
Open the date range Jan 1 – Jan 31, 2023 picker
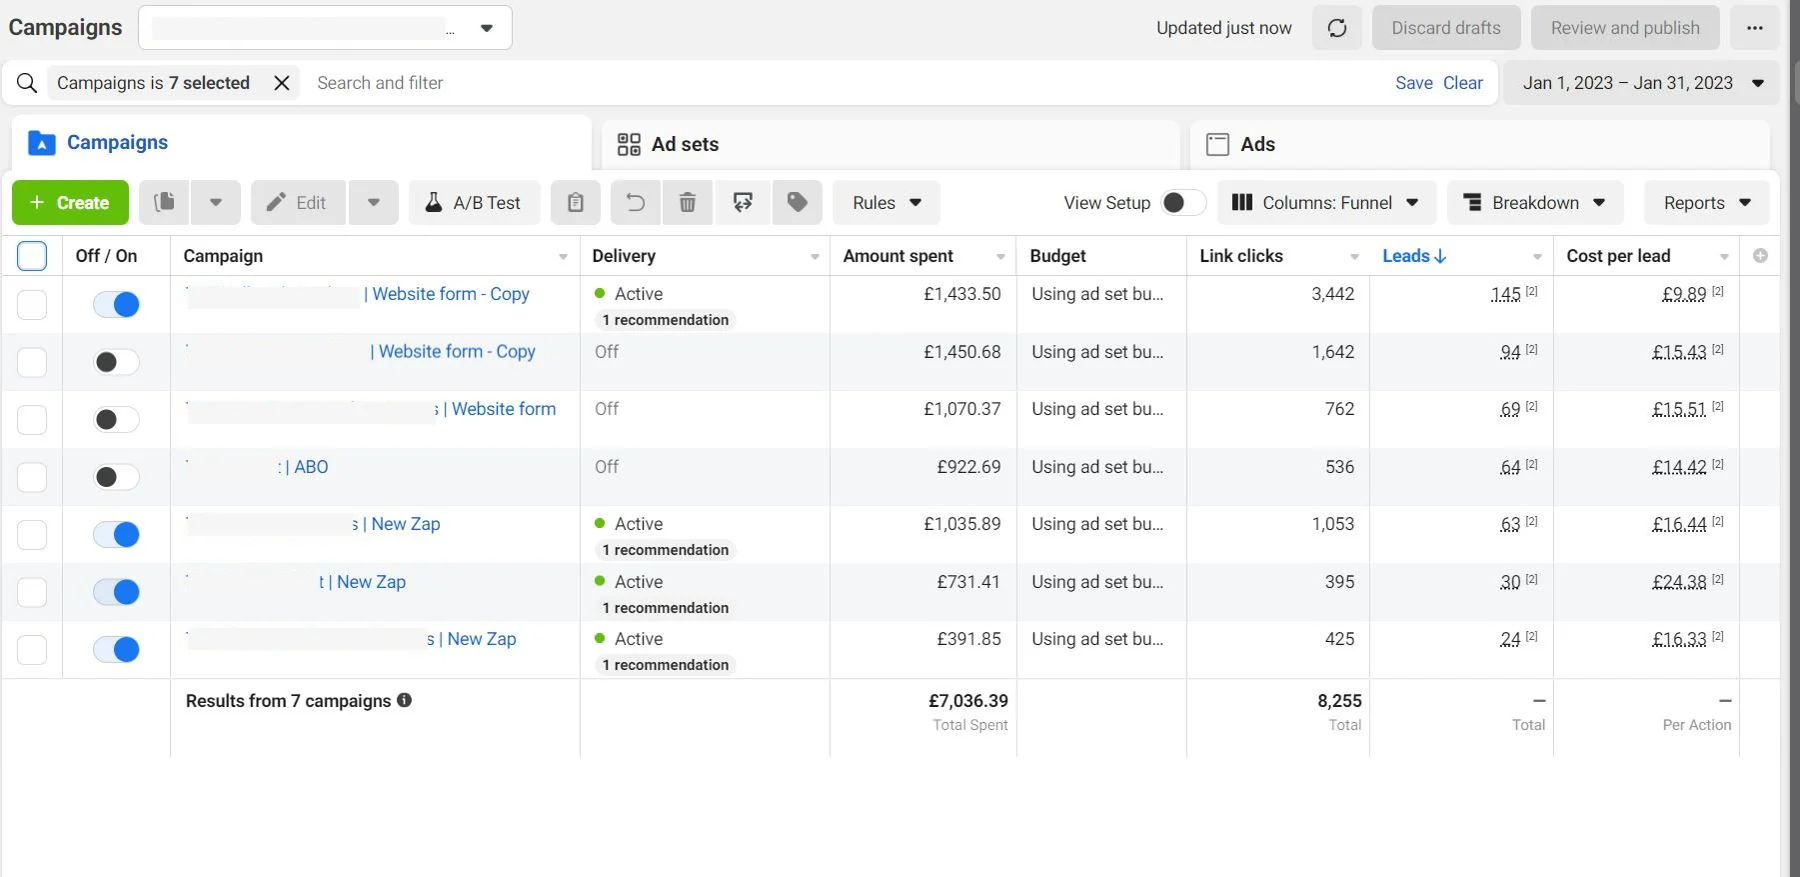tap(1642, 83)
